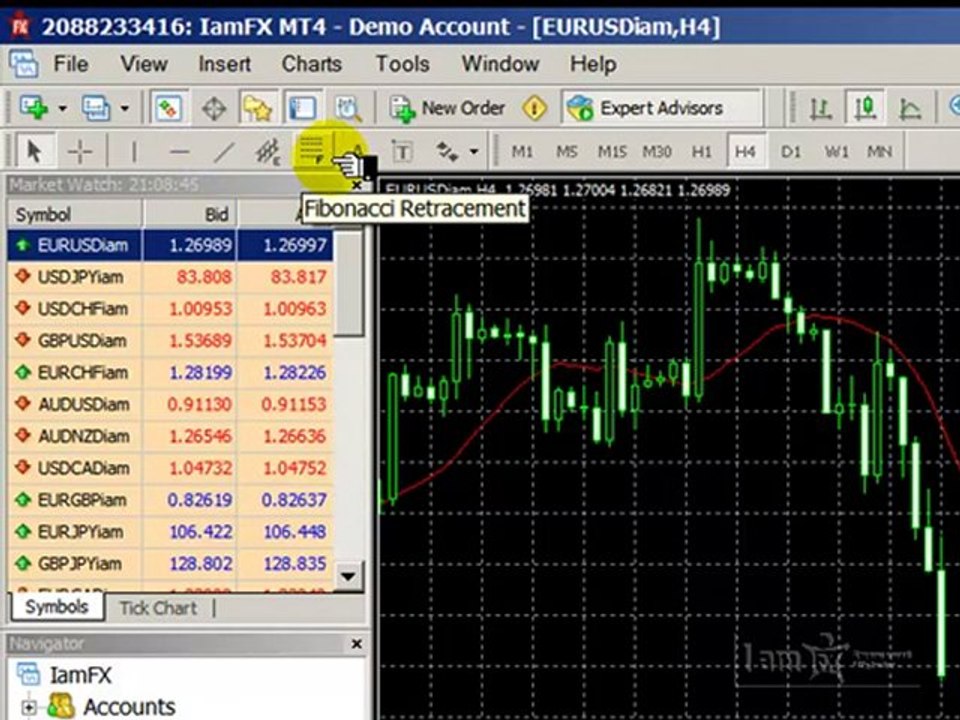Select the EURCHFiam symbol
Screen dimensions: 960x720
click(x=83, y=372)
